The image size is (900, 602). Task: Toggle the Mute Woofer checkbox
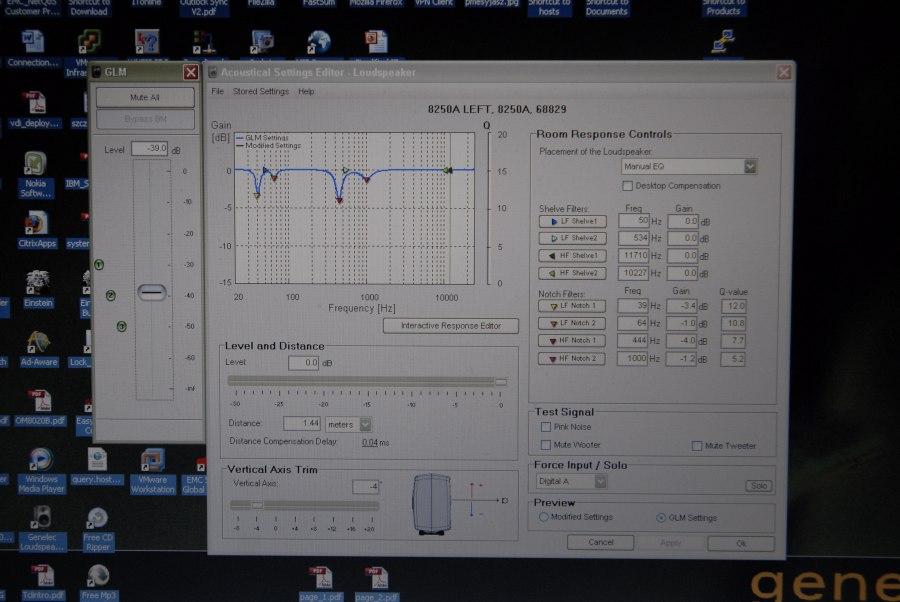coord(545,445)
